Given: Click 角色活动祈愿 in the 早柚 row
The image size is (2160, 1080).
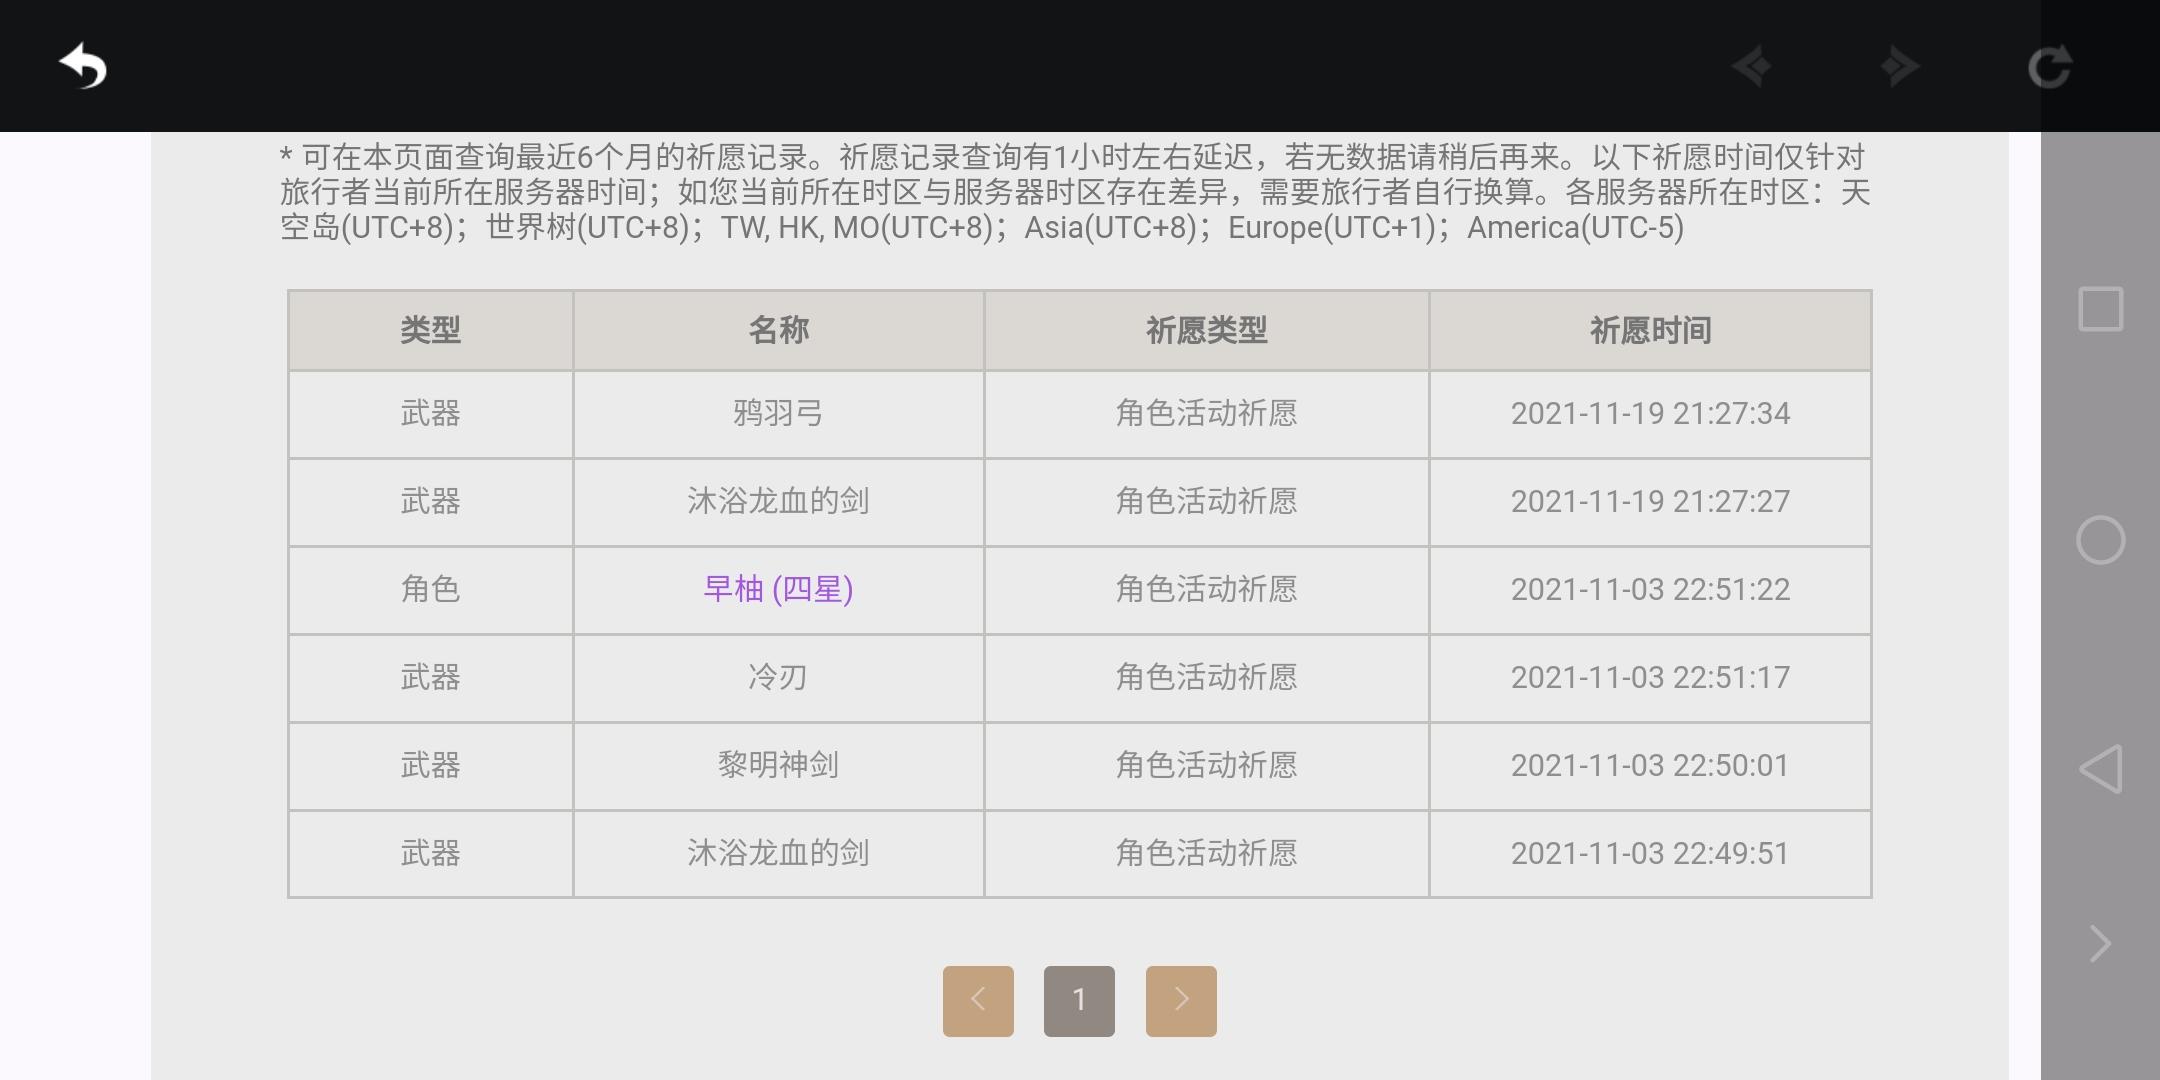Looking at the screenshot, I should pos(1207,589).
